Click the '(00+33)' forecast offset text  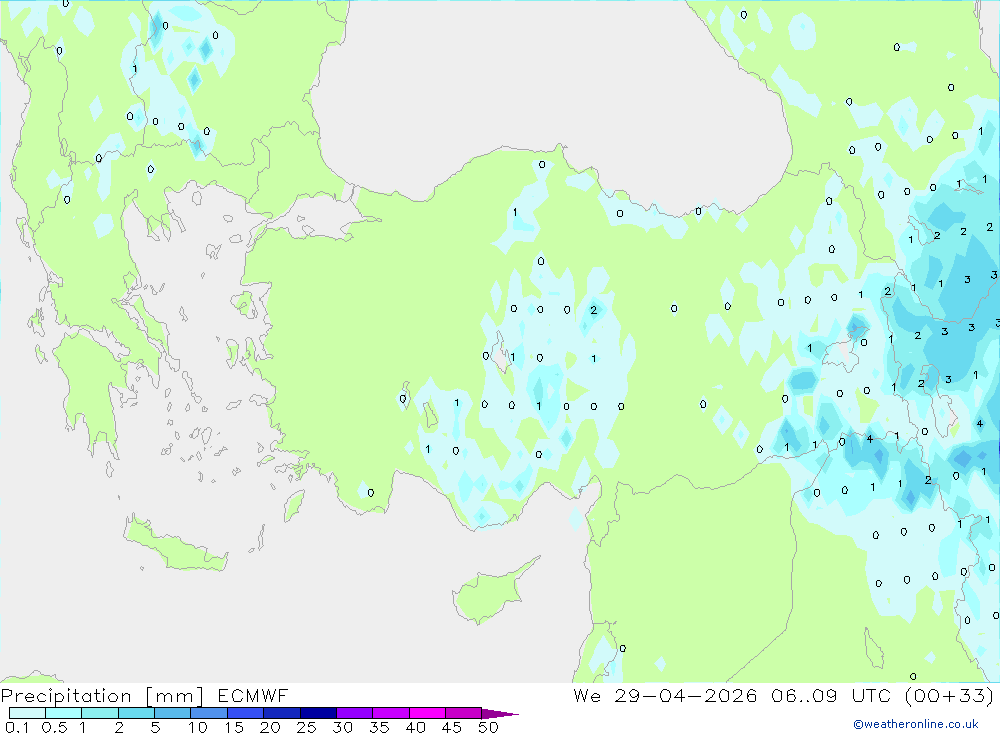click(x=950, y=696)
